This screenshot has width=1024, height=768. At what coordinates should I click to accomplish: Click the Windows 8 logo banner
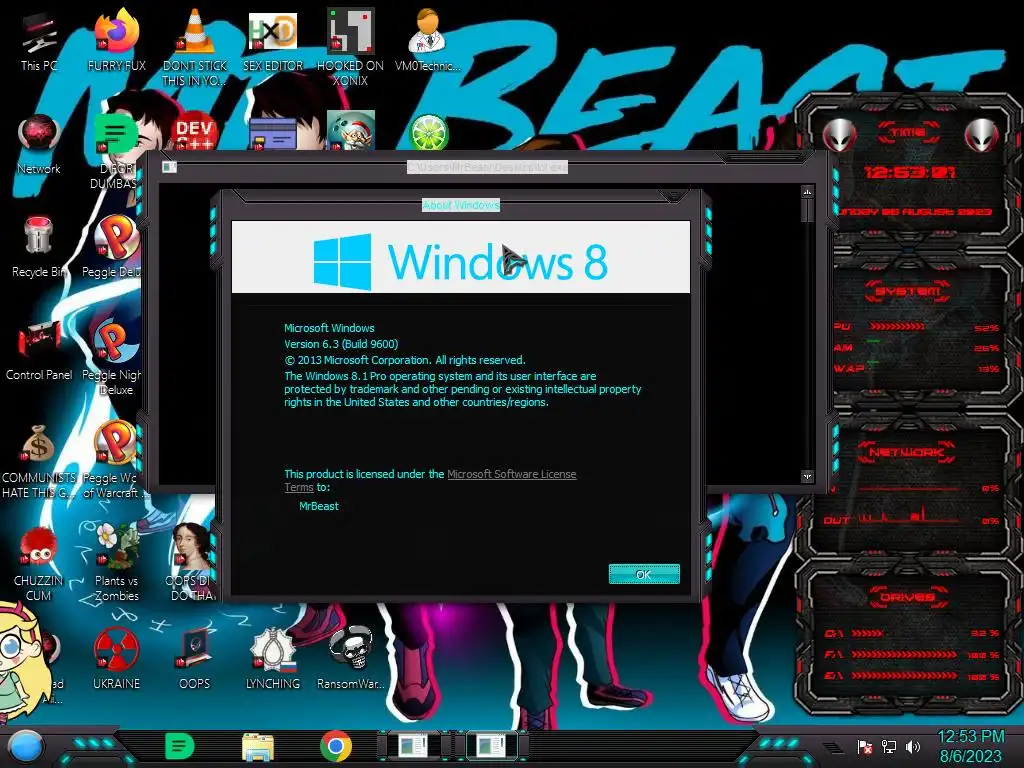click(460, 257)
